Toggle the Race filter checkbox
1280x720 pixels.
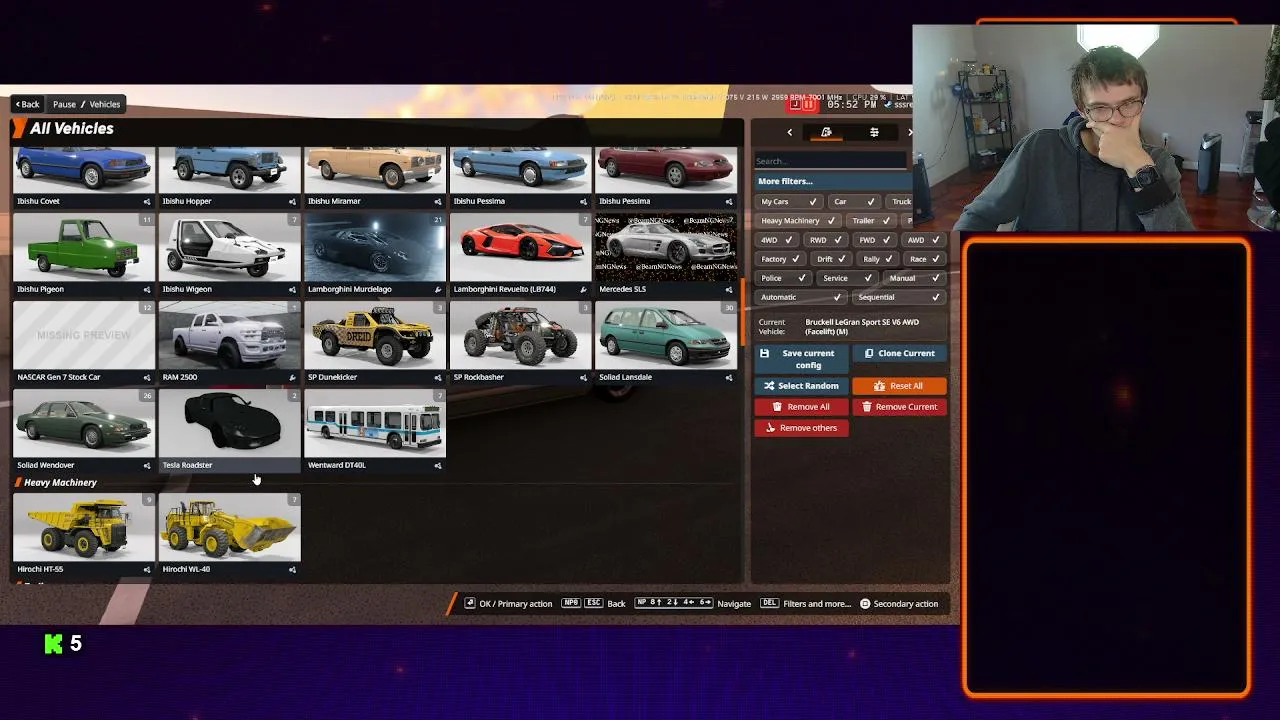pyautogui.click(x=925, y=259)
